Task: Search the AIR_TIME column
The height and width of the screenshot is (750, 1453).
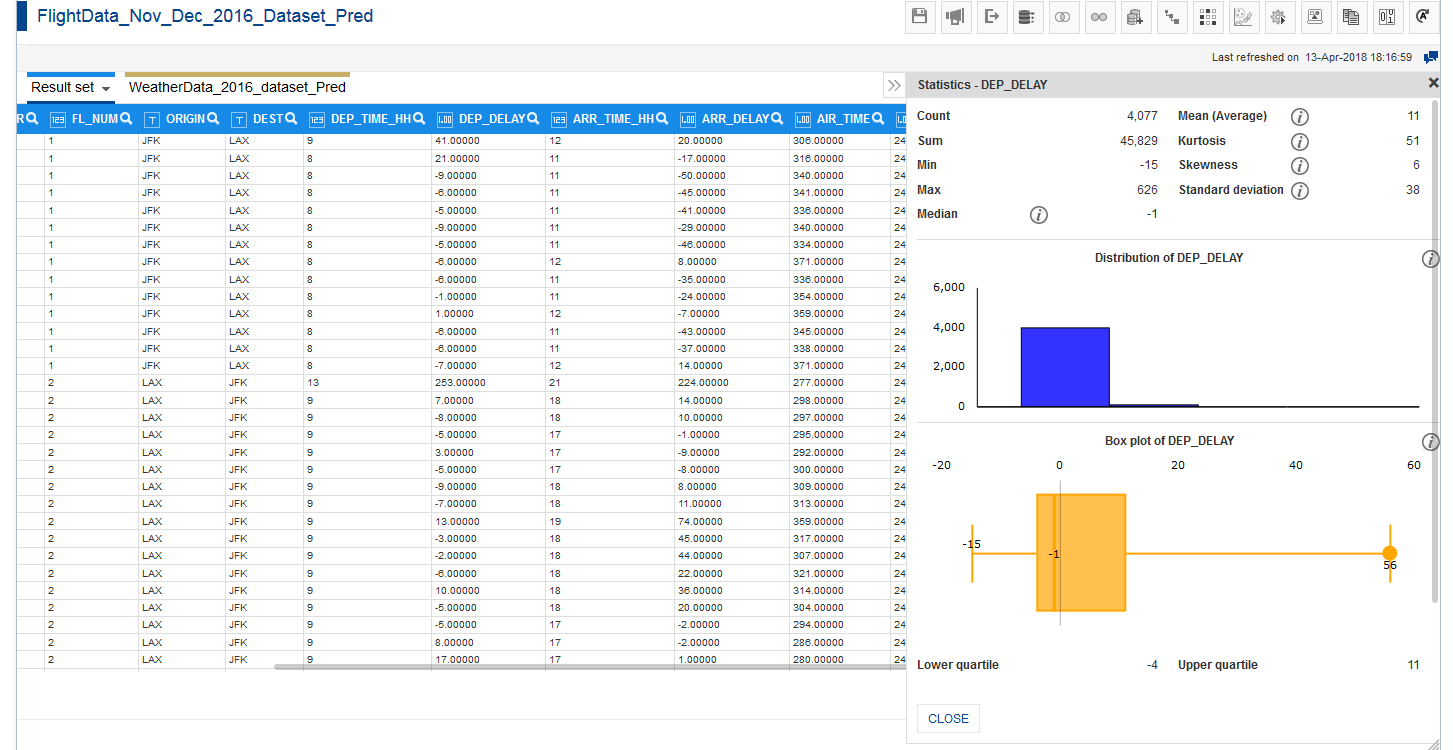Action: click(x=878, y=118)
